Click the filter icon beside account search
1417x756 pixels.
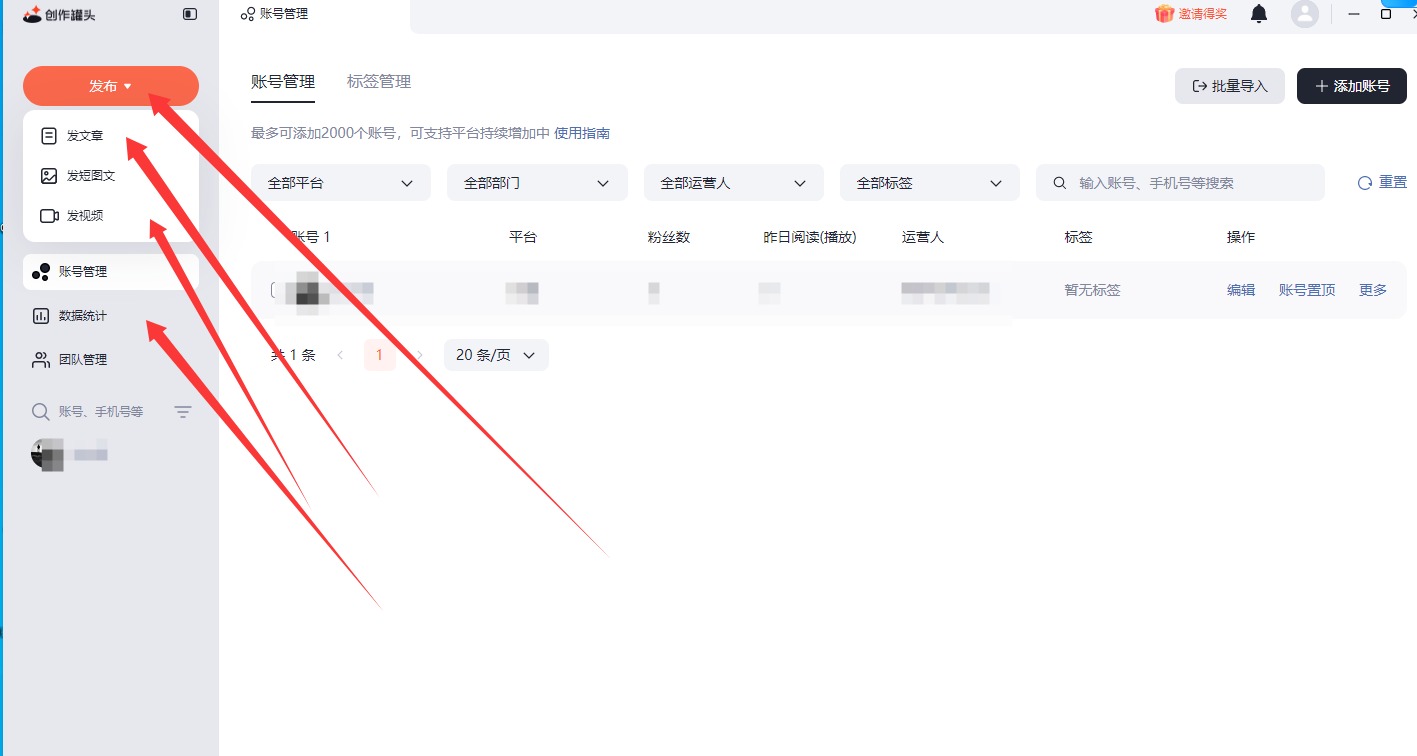pyautogui.click(x=183, y=412)
